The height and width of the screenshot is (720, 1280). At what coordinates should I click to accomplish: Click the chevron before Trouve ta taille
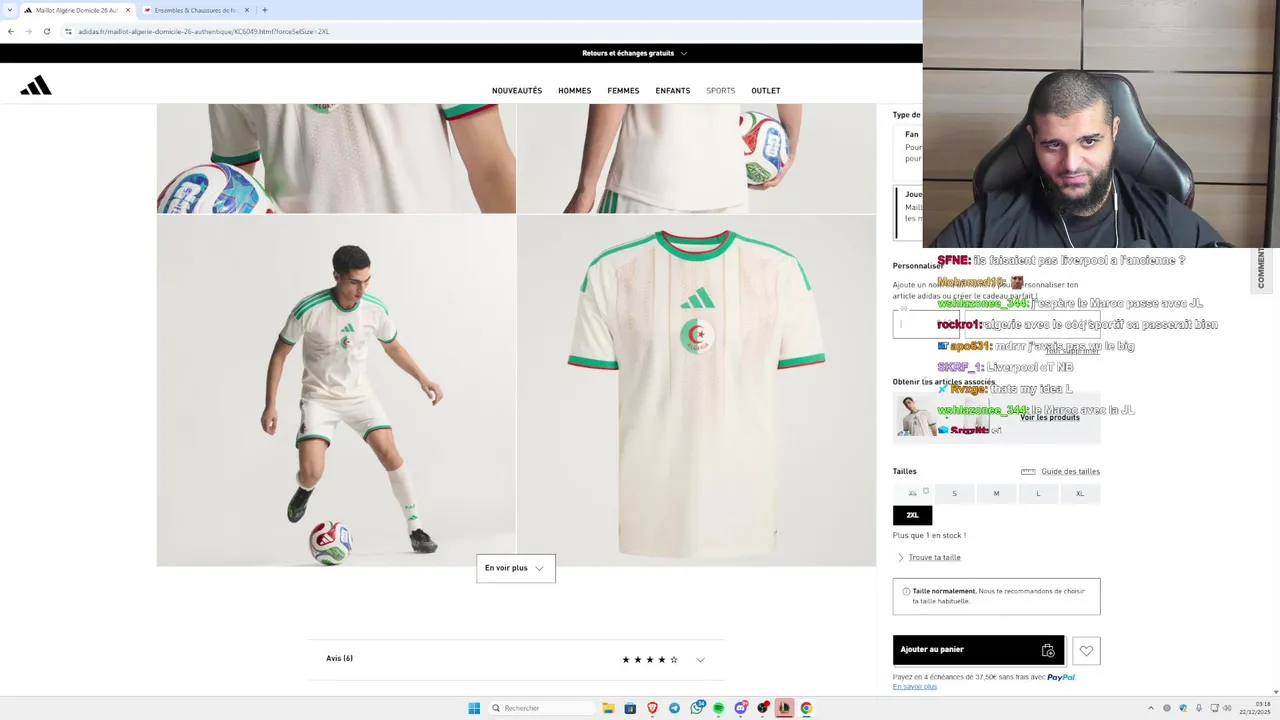(x=900, y=558)
